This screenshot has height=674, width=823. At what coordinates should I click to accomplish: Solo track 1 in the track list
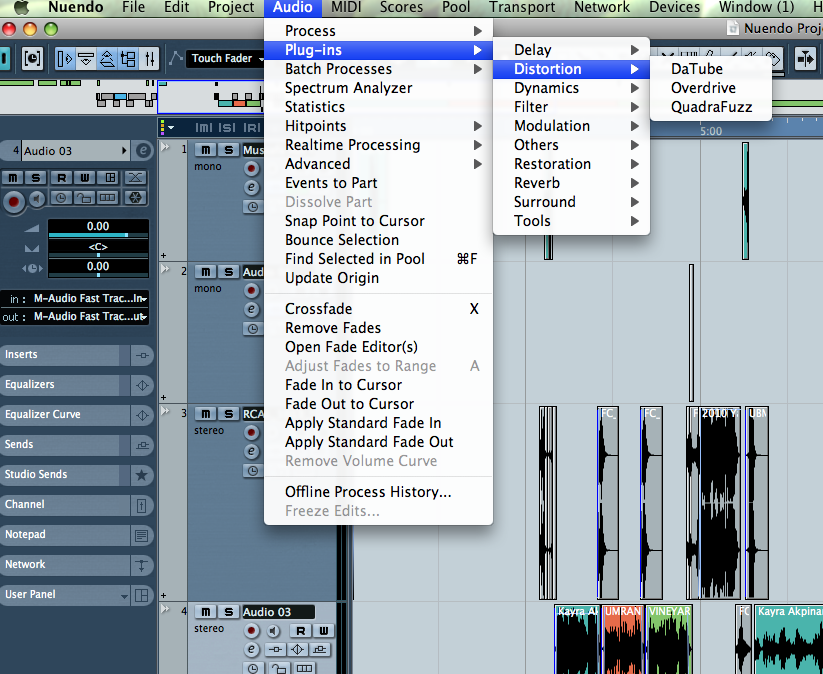pos(228,150)
